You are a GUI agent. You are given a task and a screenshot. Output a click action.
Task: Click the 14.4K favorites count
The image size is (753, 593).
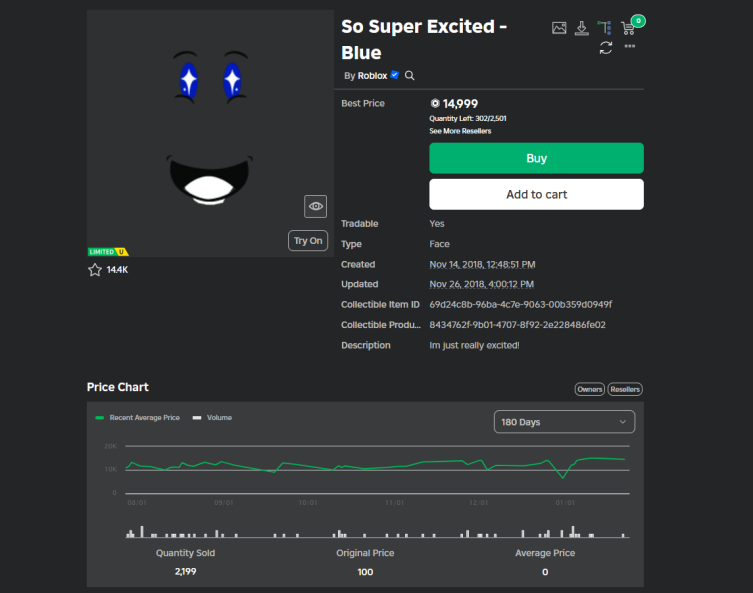tap(117, 270)
